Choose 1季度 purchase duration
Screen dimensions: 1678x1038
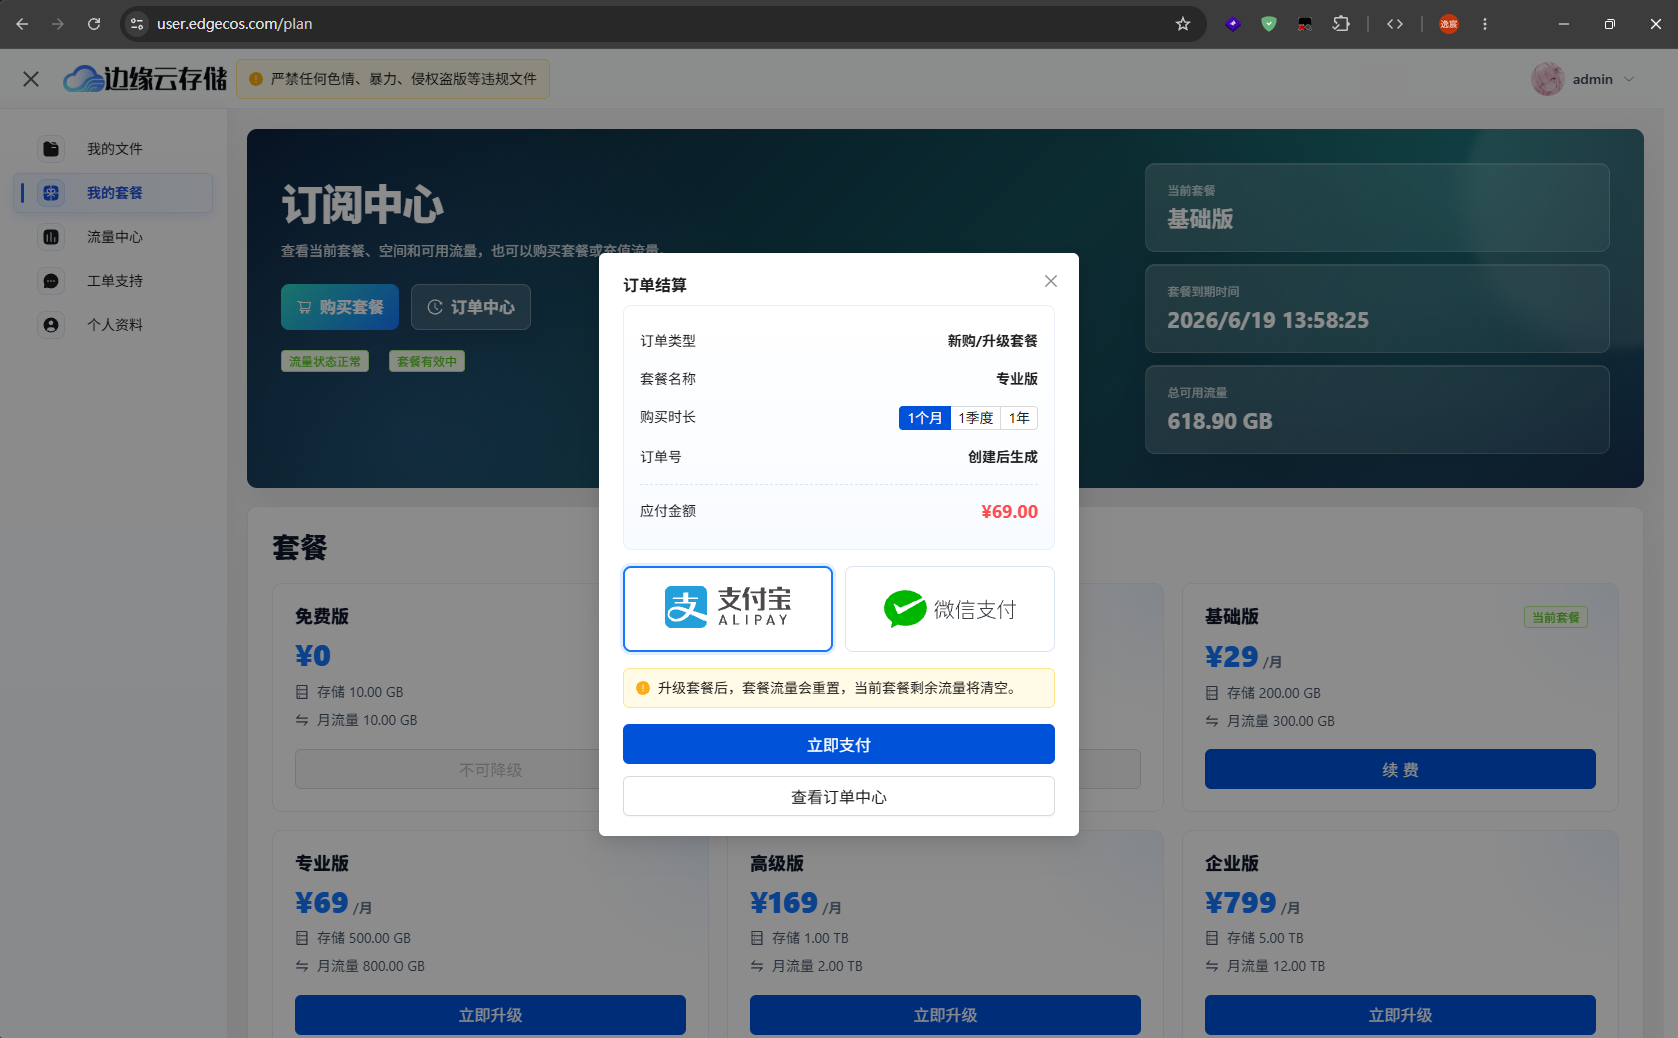[976, 418]
